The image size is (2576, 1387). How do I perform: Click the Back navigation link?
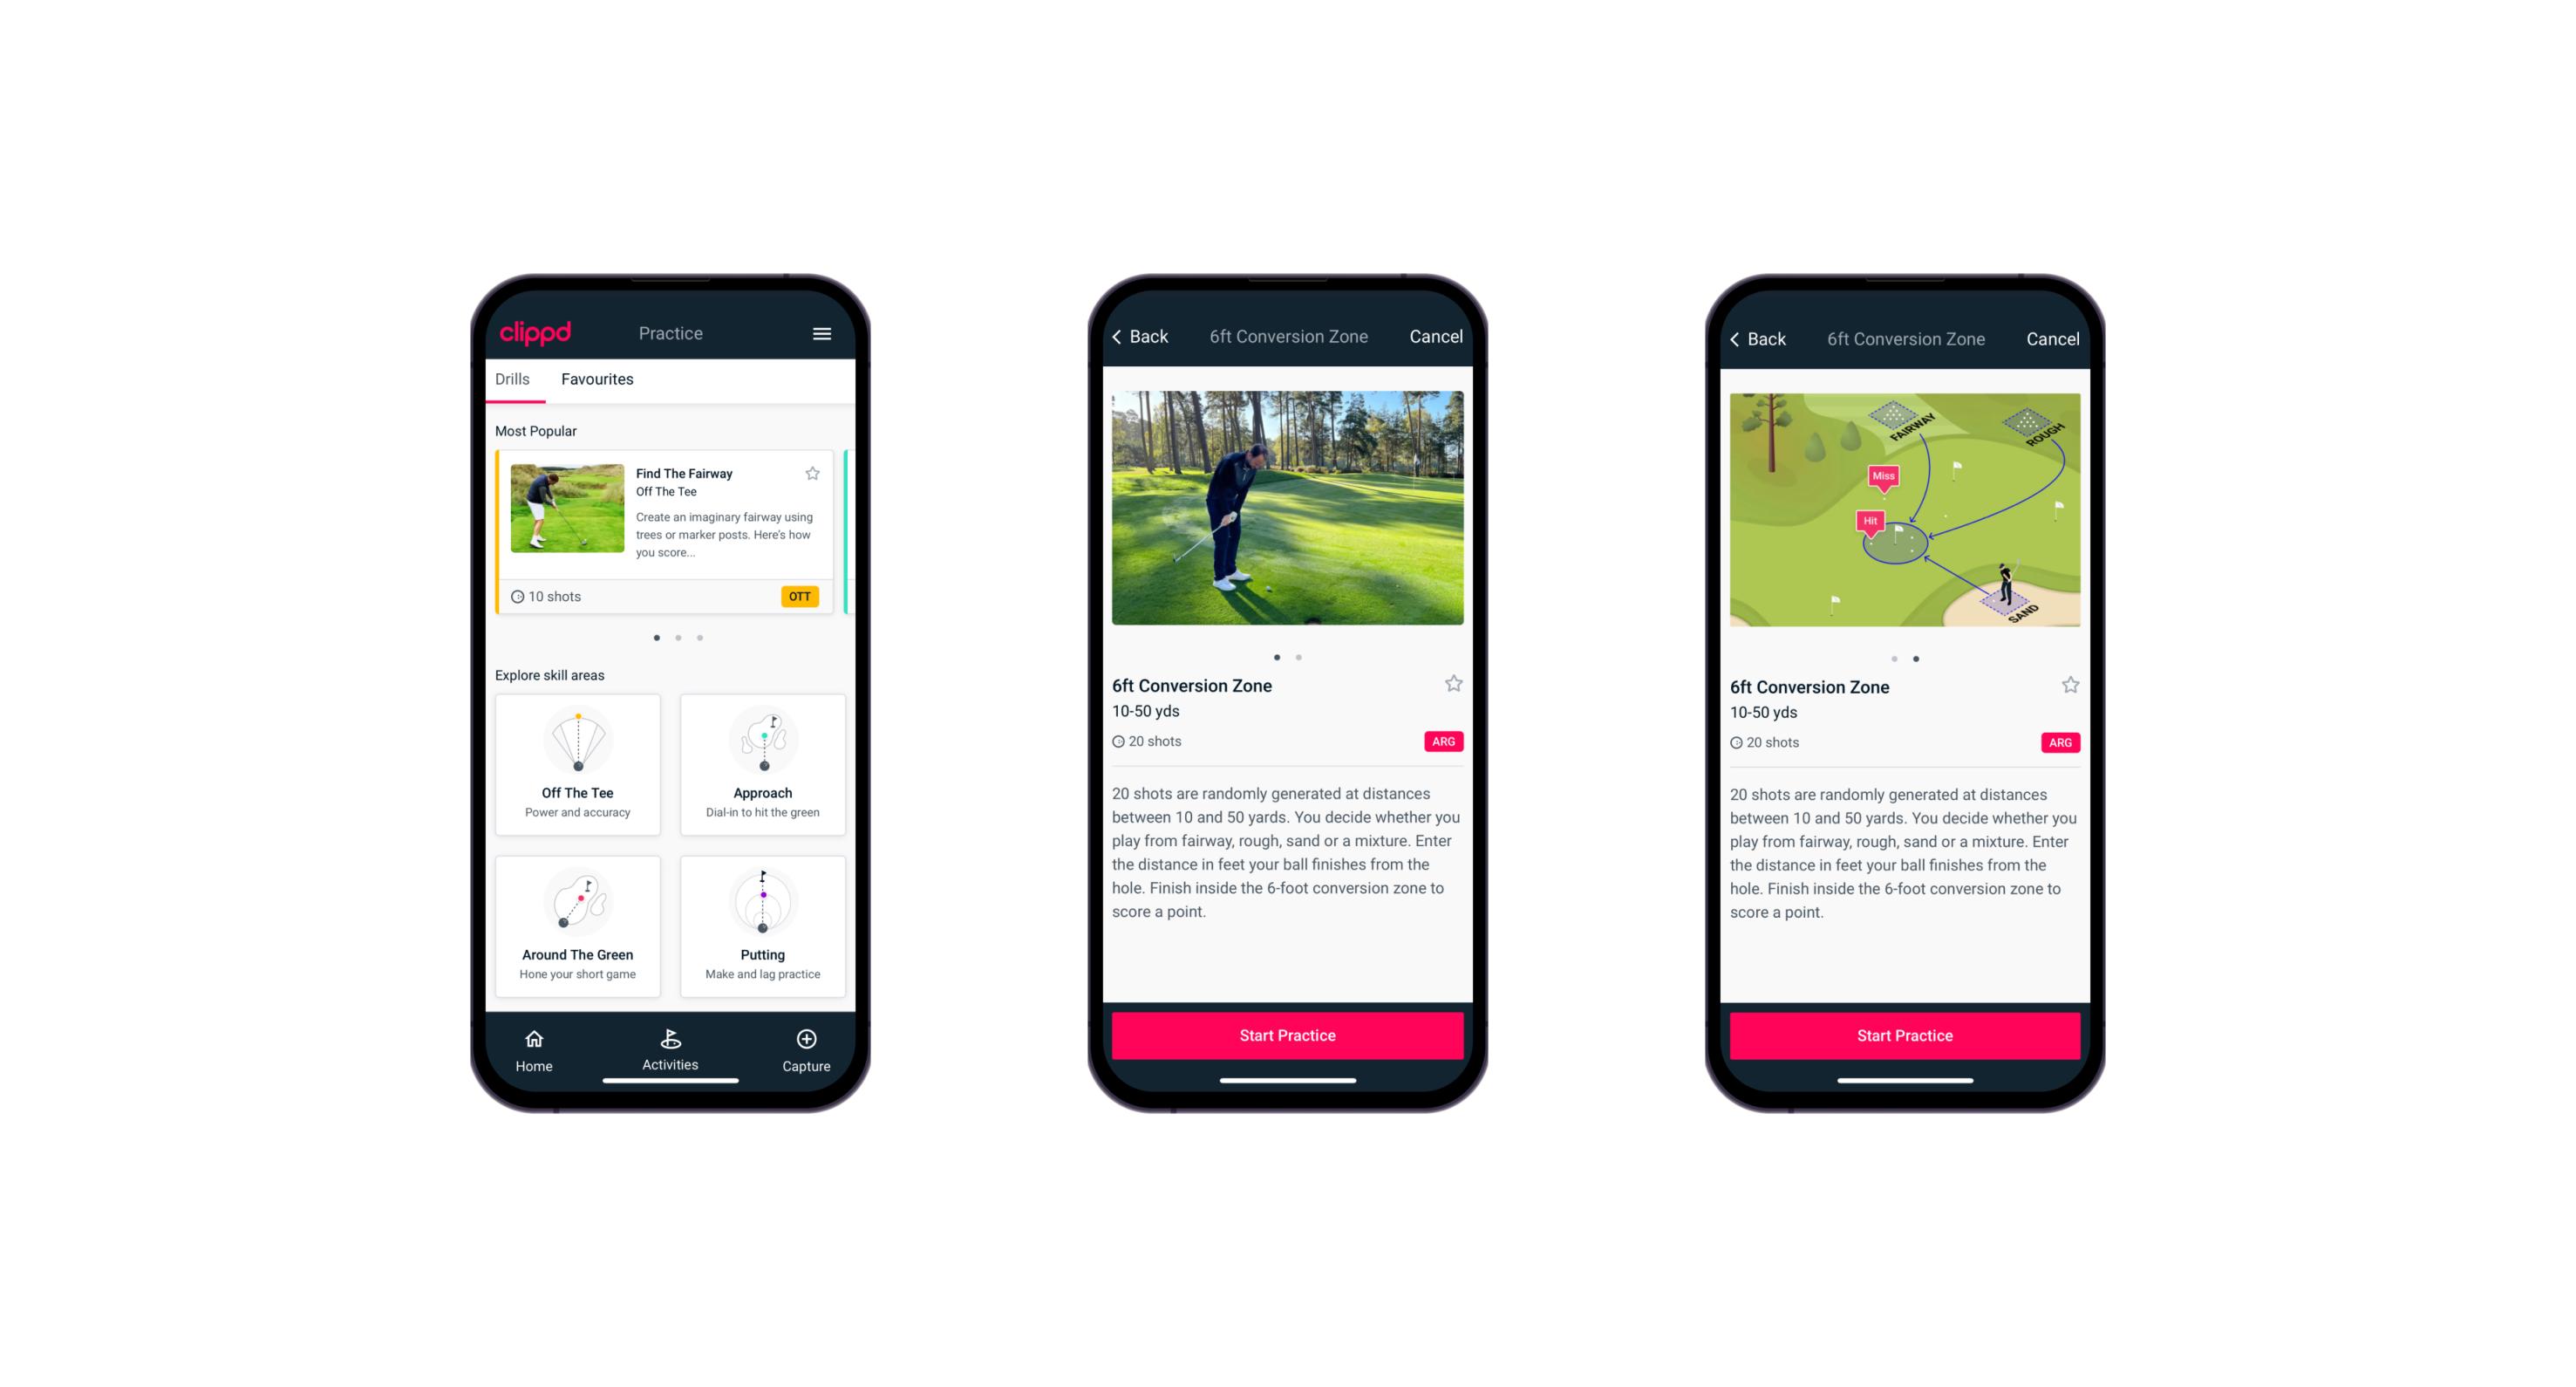coord(1144,337)
